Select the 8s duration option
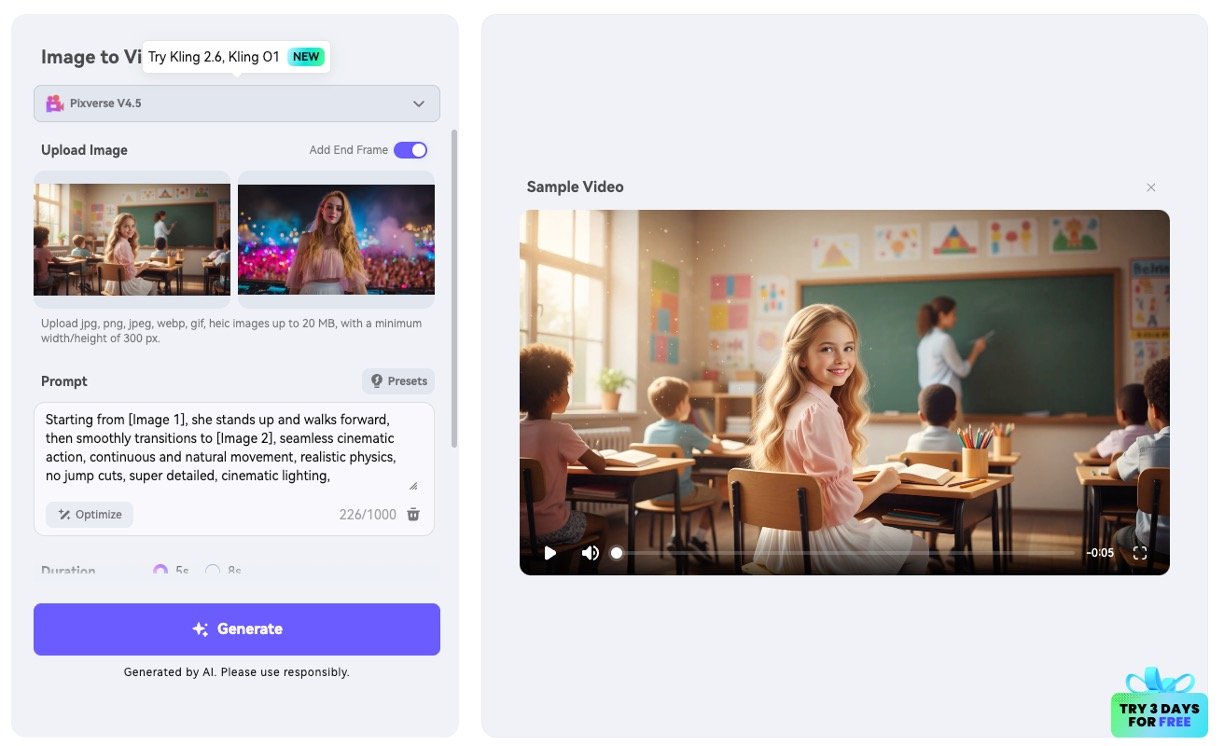The image size is (1224, 746). [212, 570]
